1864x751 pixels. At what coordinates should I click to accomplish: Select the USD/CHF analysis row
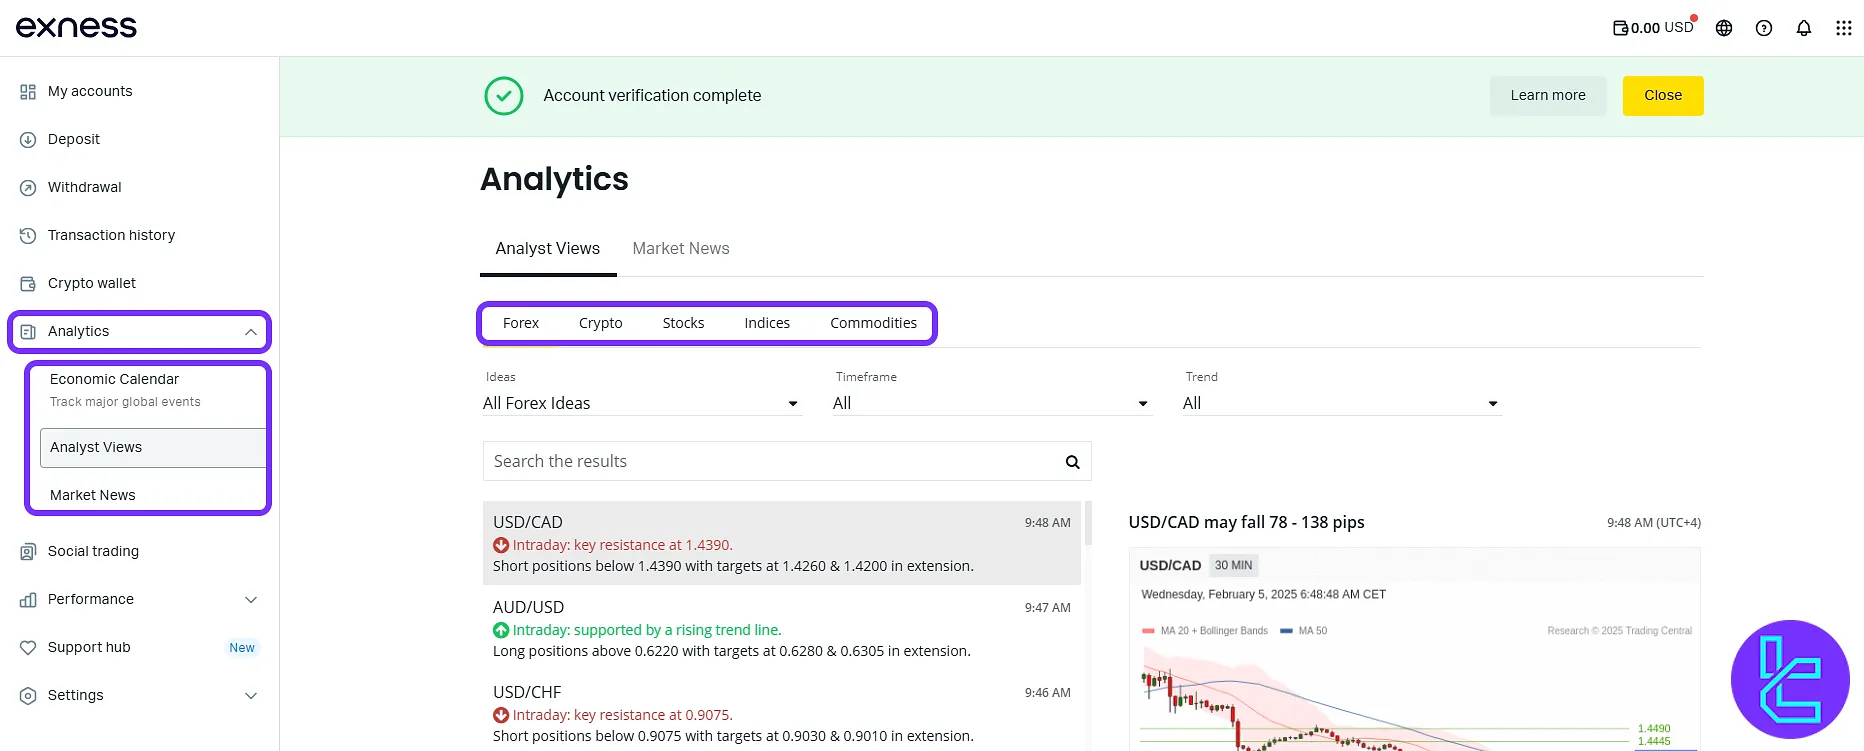[x=782, y=713]
